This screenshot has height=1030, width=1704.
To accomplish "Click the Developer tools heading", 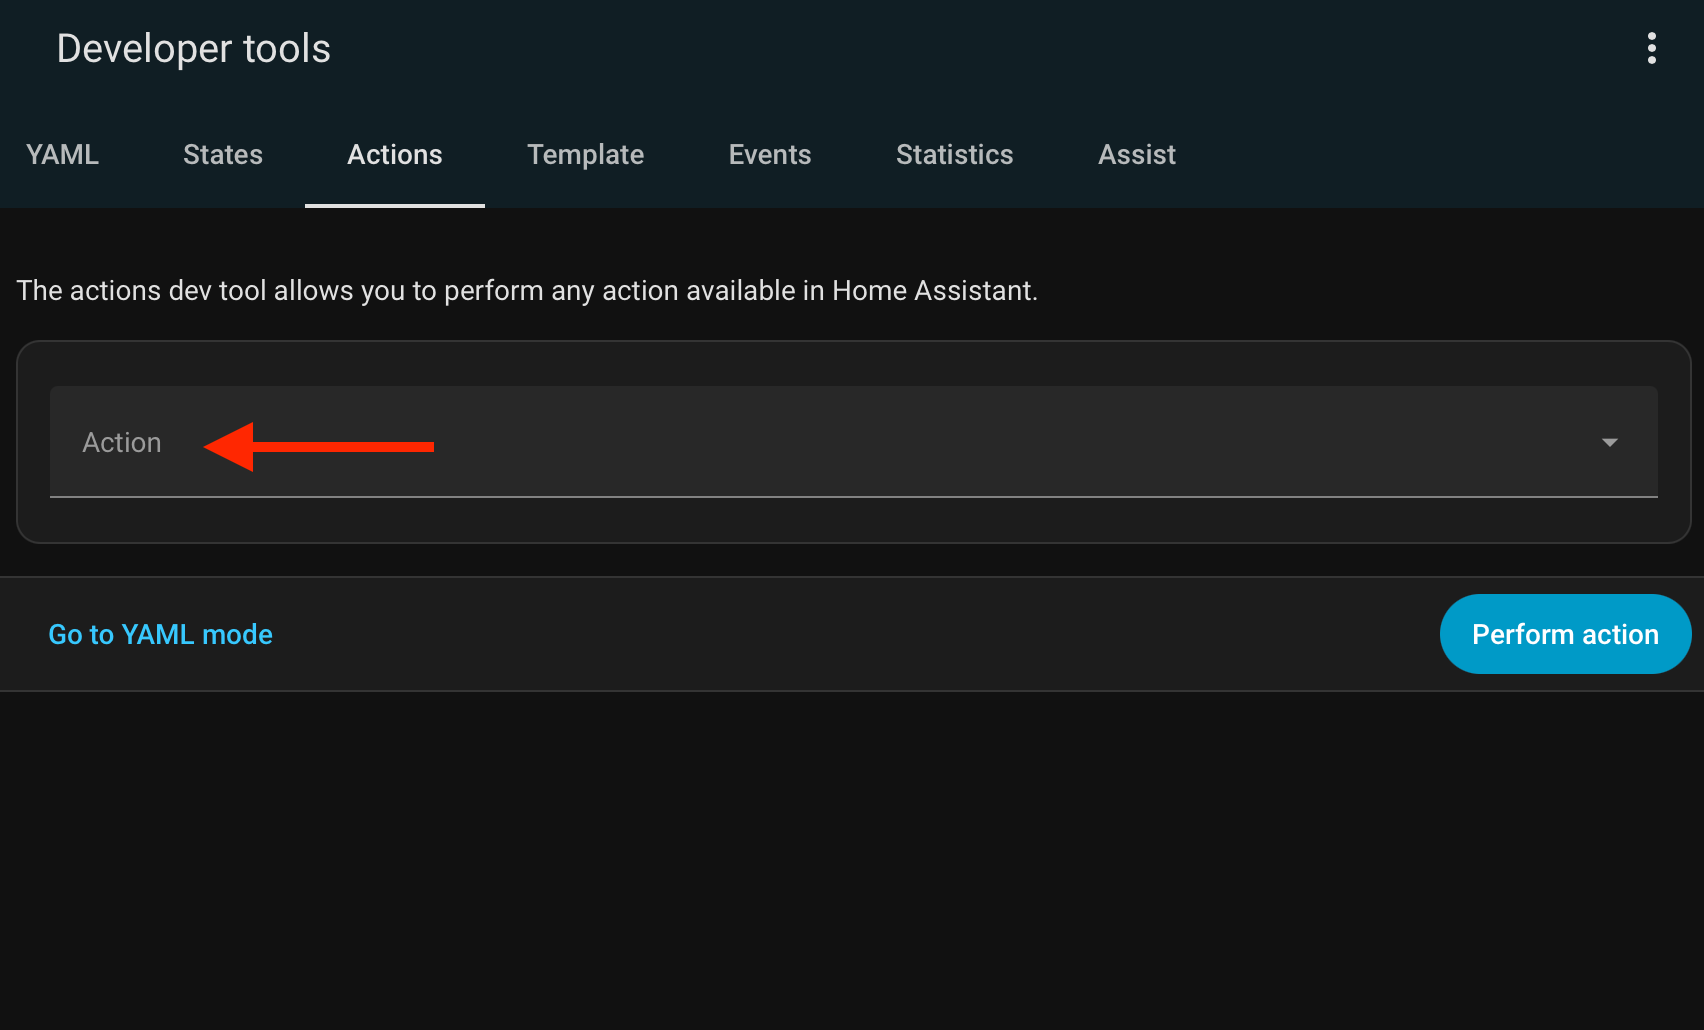I will [194, 48].
